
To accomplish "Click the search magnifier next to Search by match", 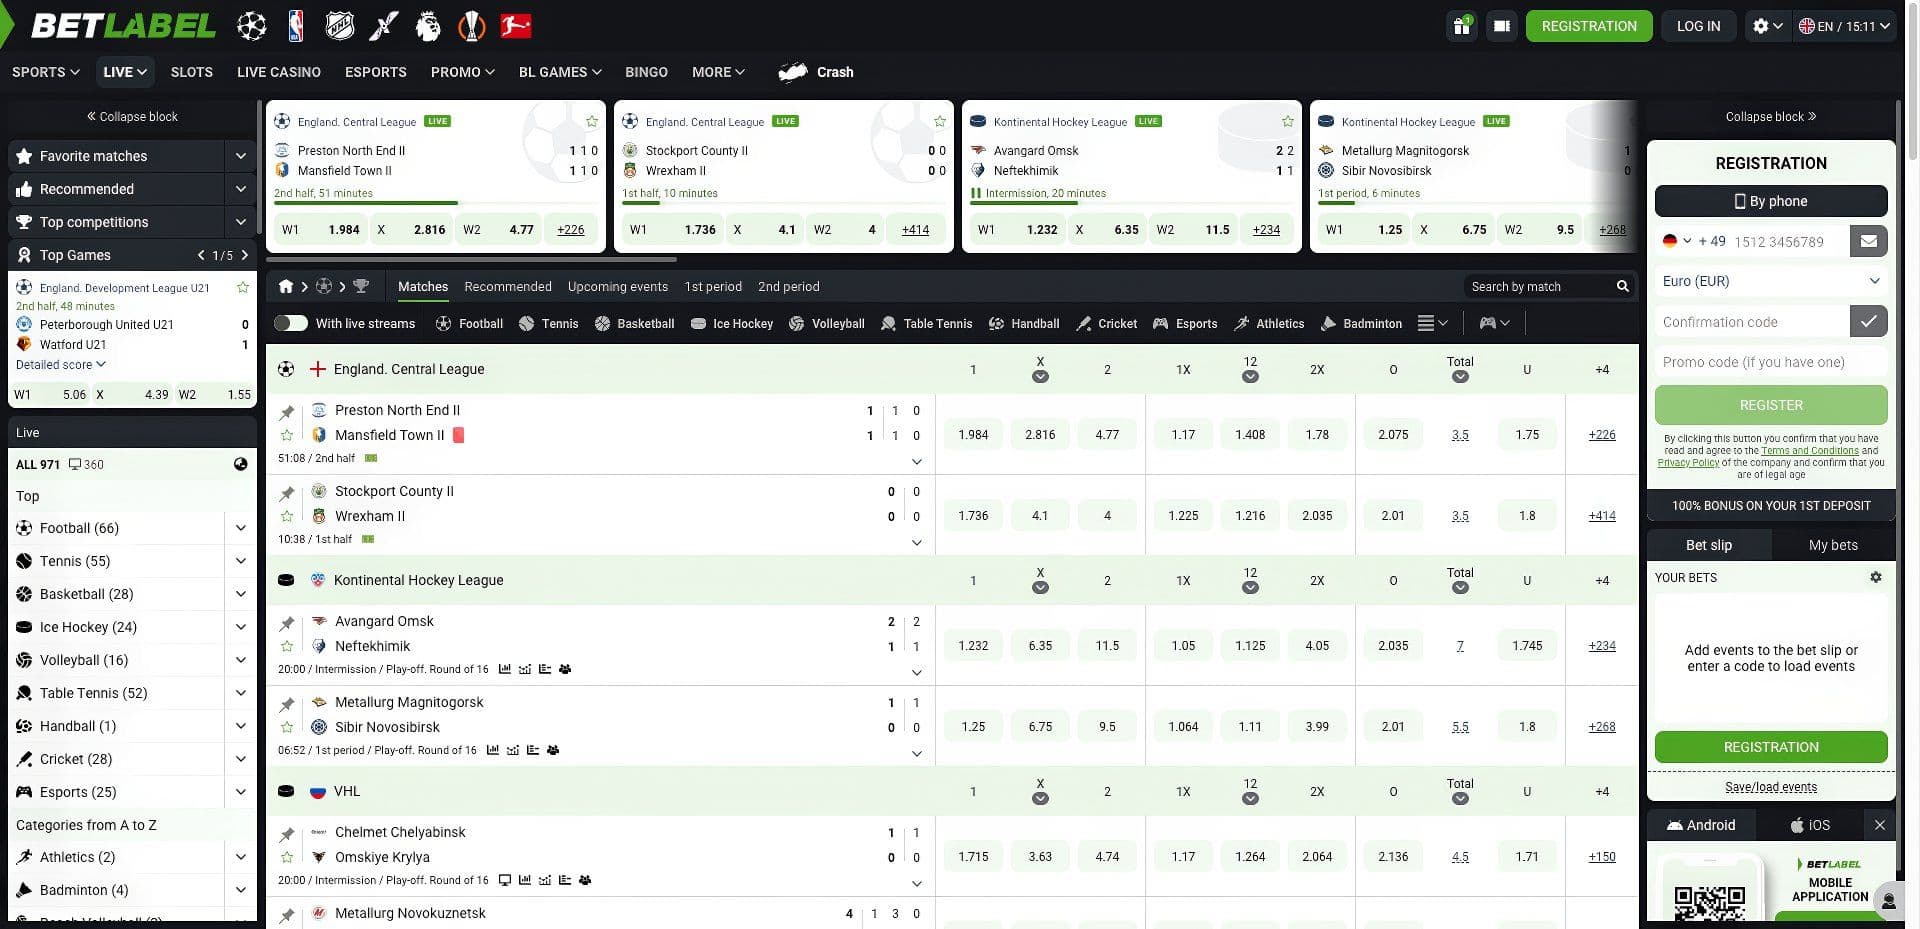I will [1622, 286].
